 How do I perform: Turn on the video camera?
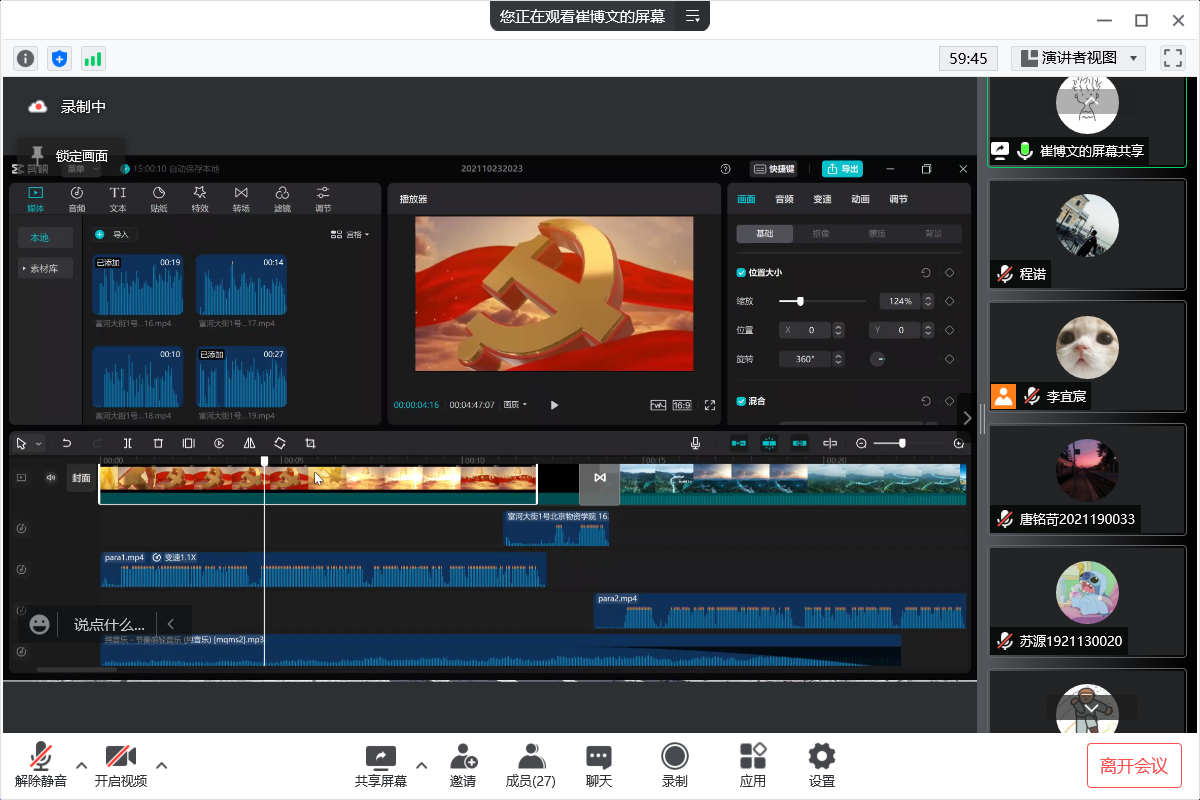click(120, 765)
